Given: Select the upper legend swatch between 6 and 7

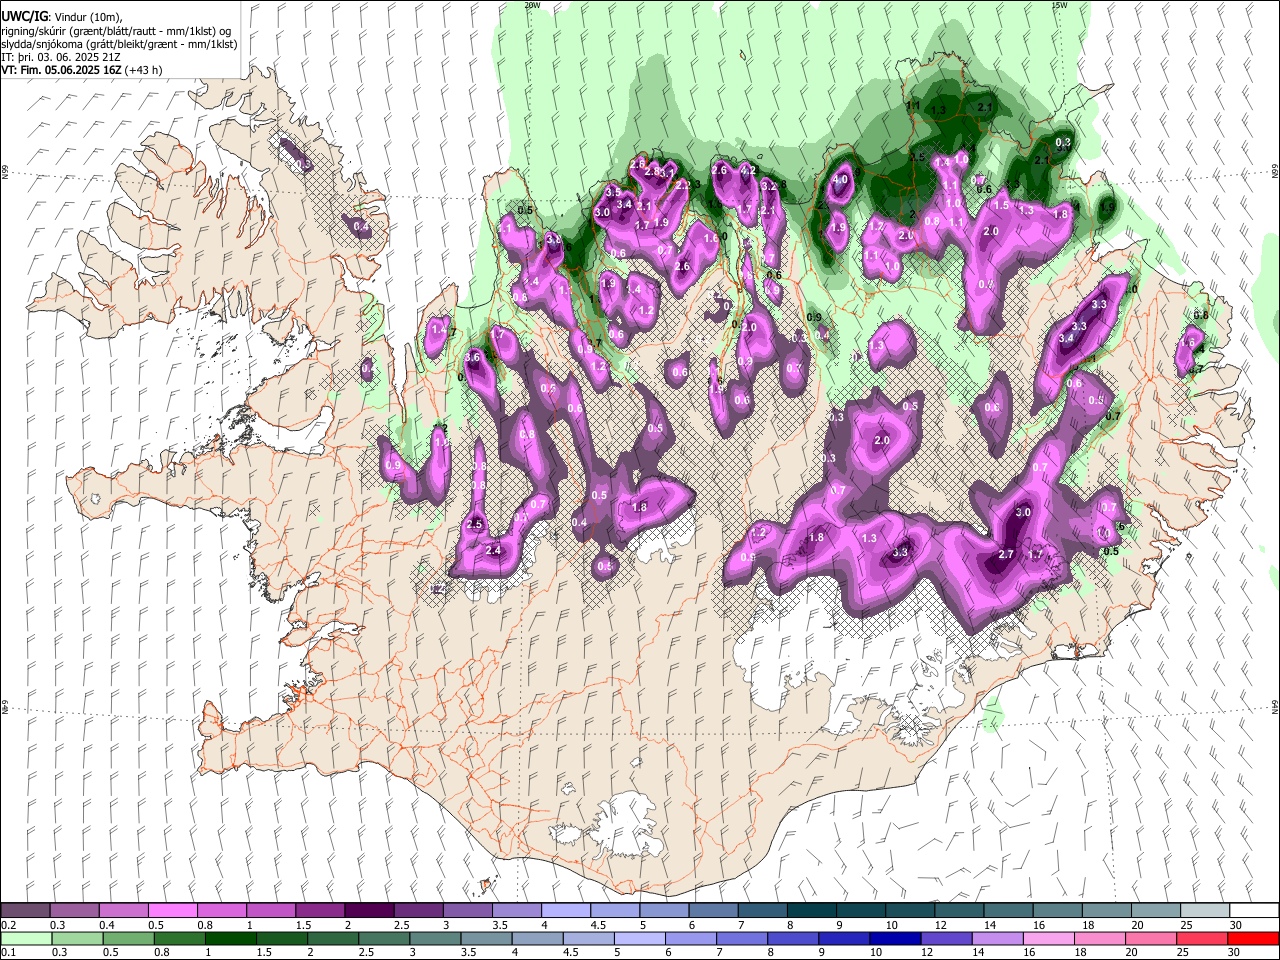Looking at the screenshot, I should pos(713,911).
